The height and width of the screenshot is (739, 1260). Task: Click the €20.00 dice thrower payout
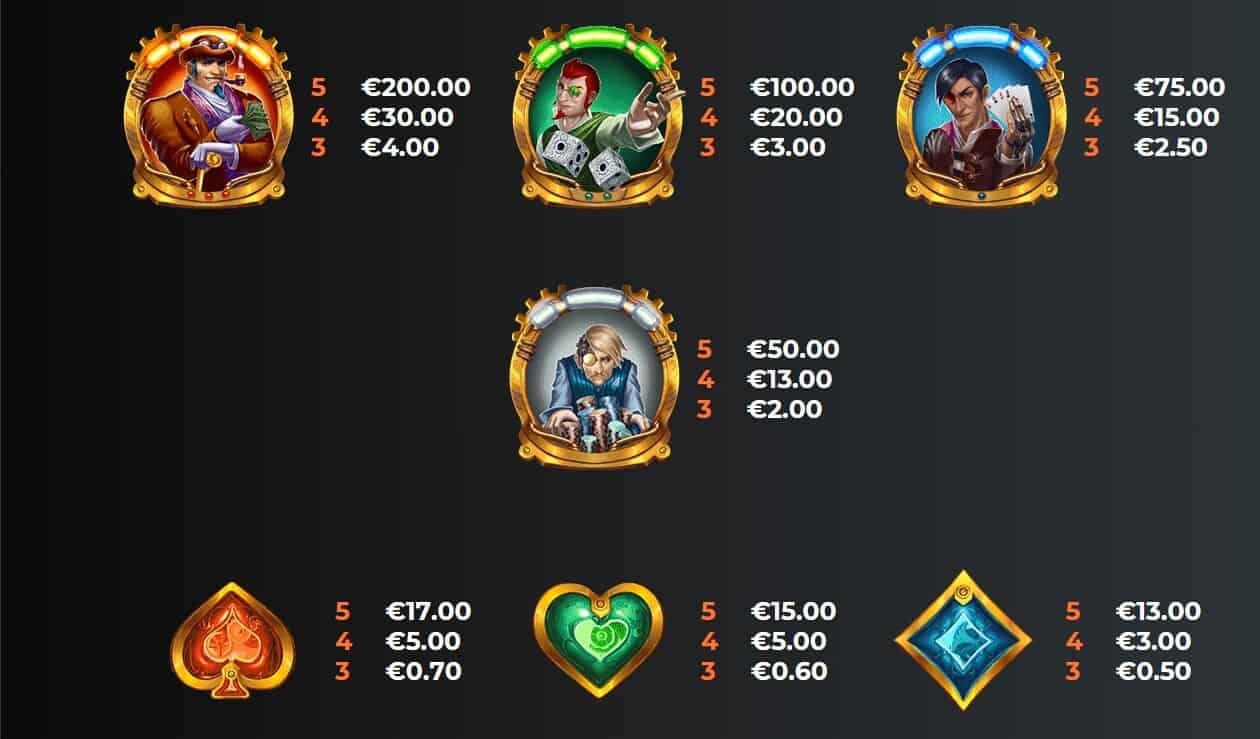pos(796,117)
